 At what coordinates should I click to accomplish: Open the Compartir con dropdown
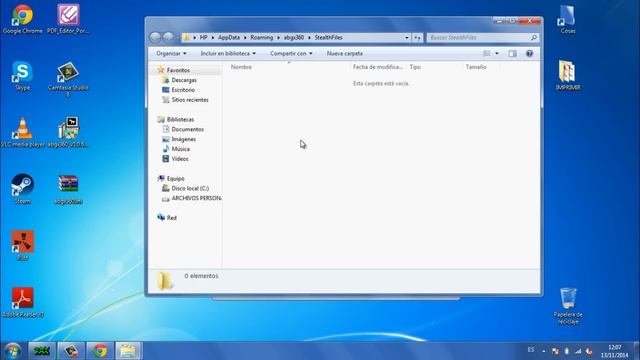pos(291,53)
